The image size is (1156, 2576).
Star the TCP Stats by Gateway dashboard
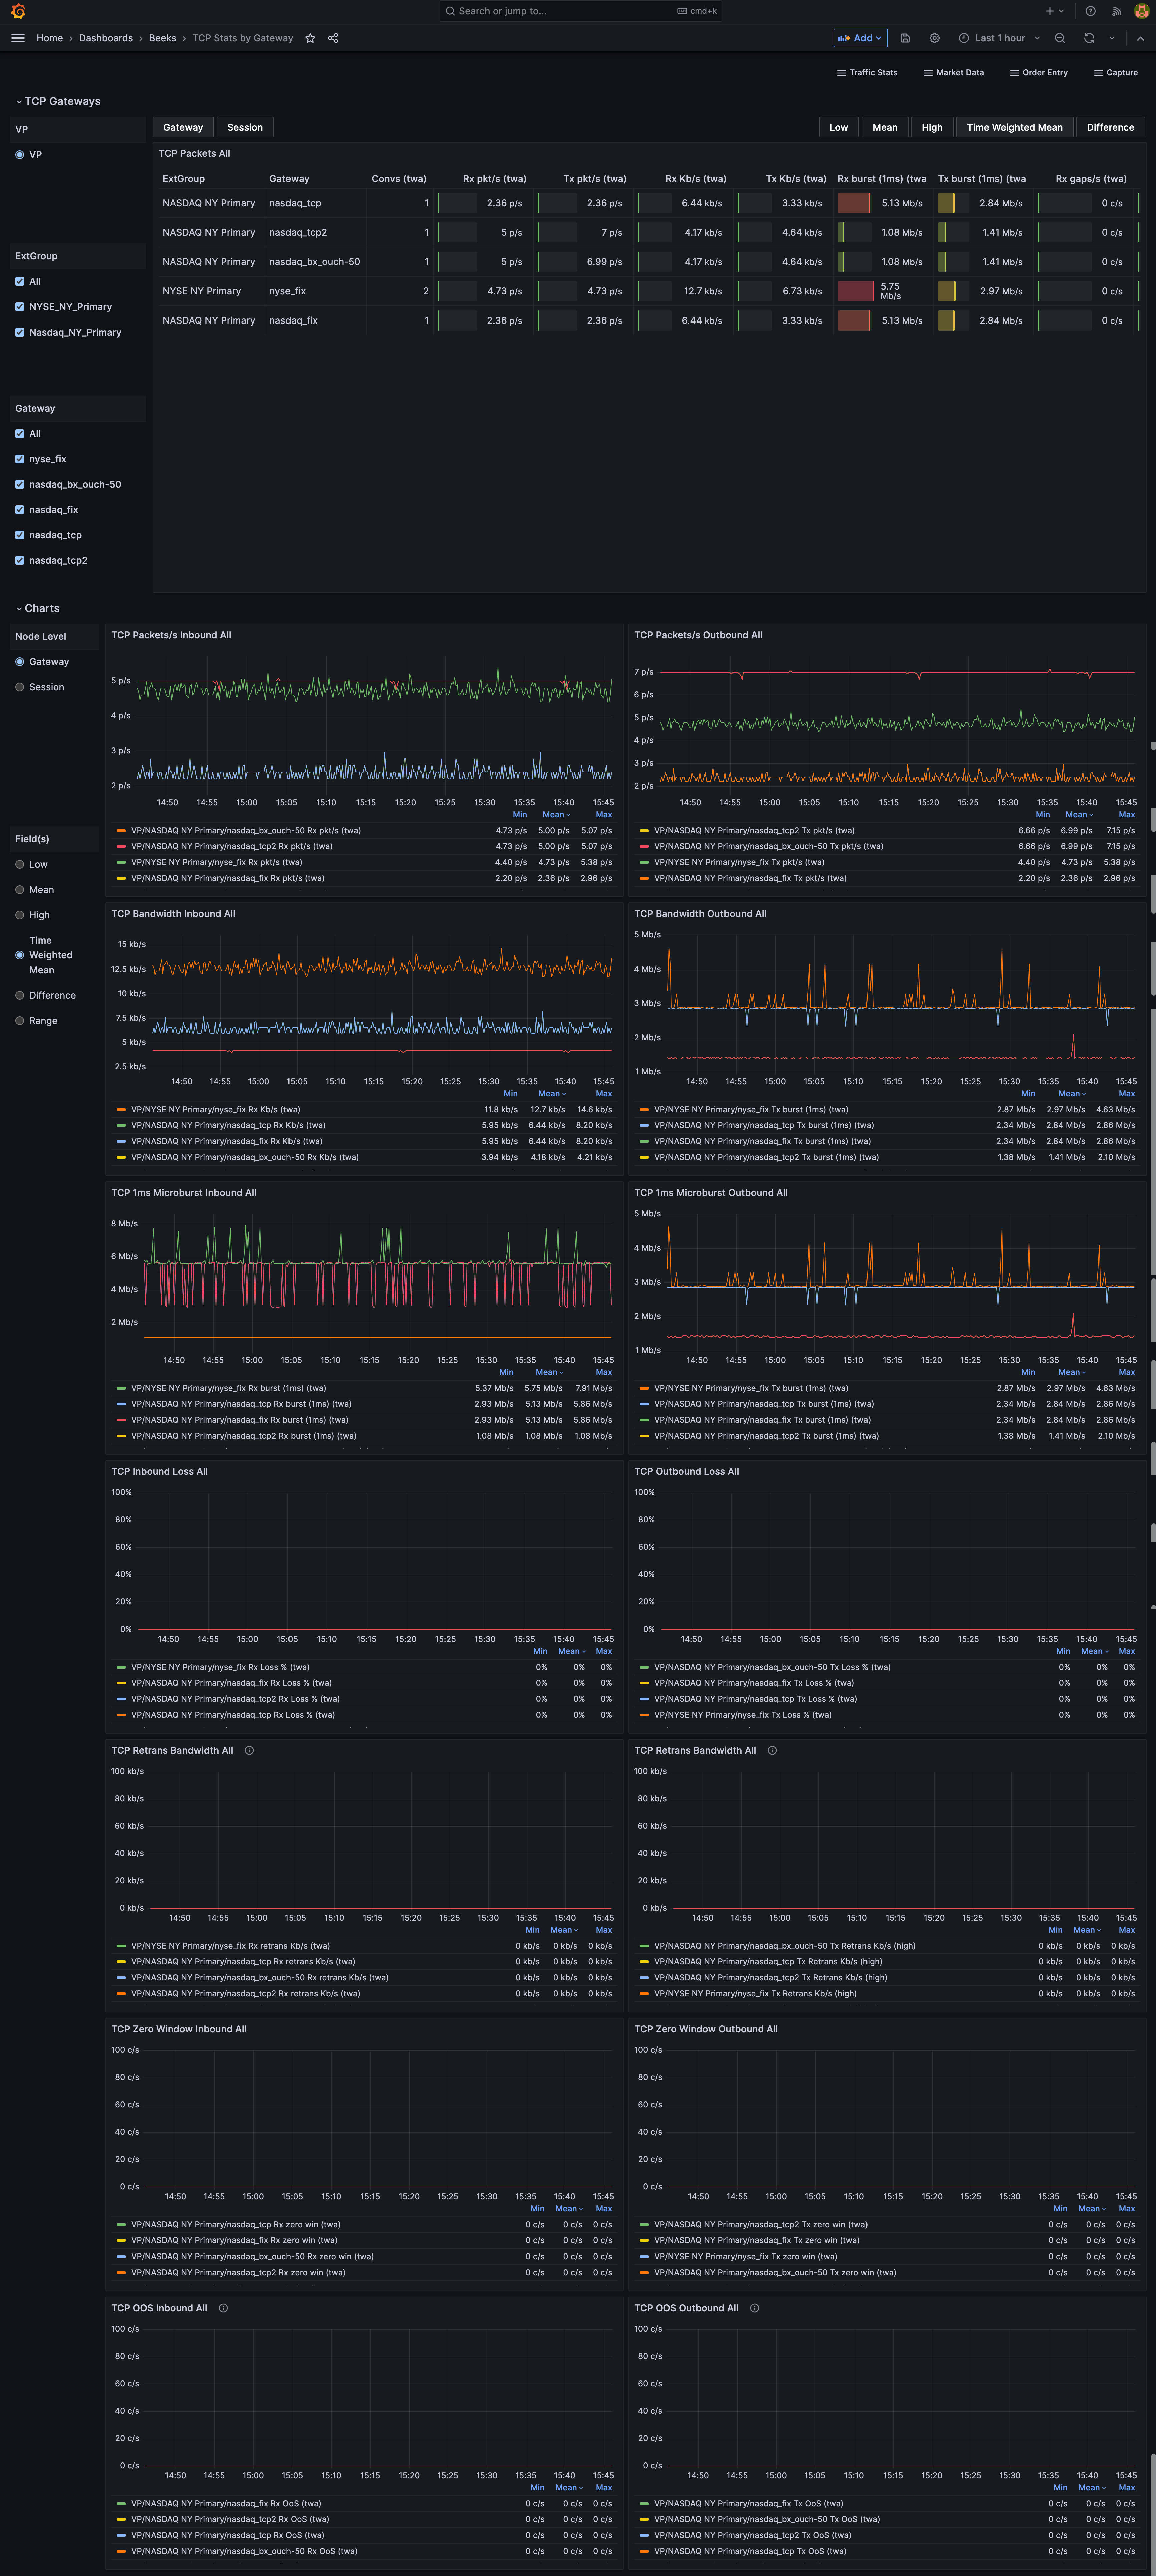click(x=310, y=38)
